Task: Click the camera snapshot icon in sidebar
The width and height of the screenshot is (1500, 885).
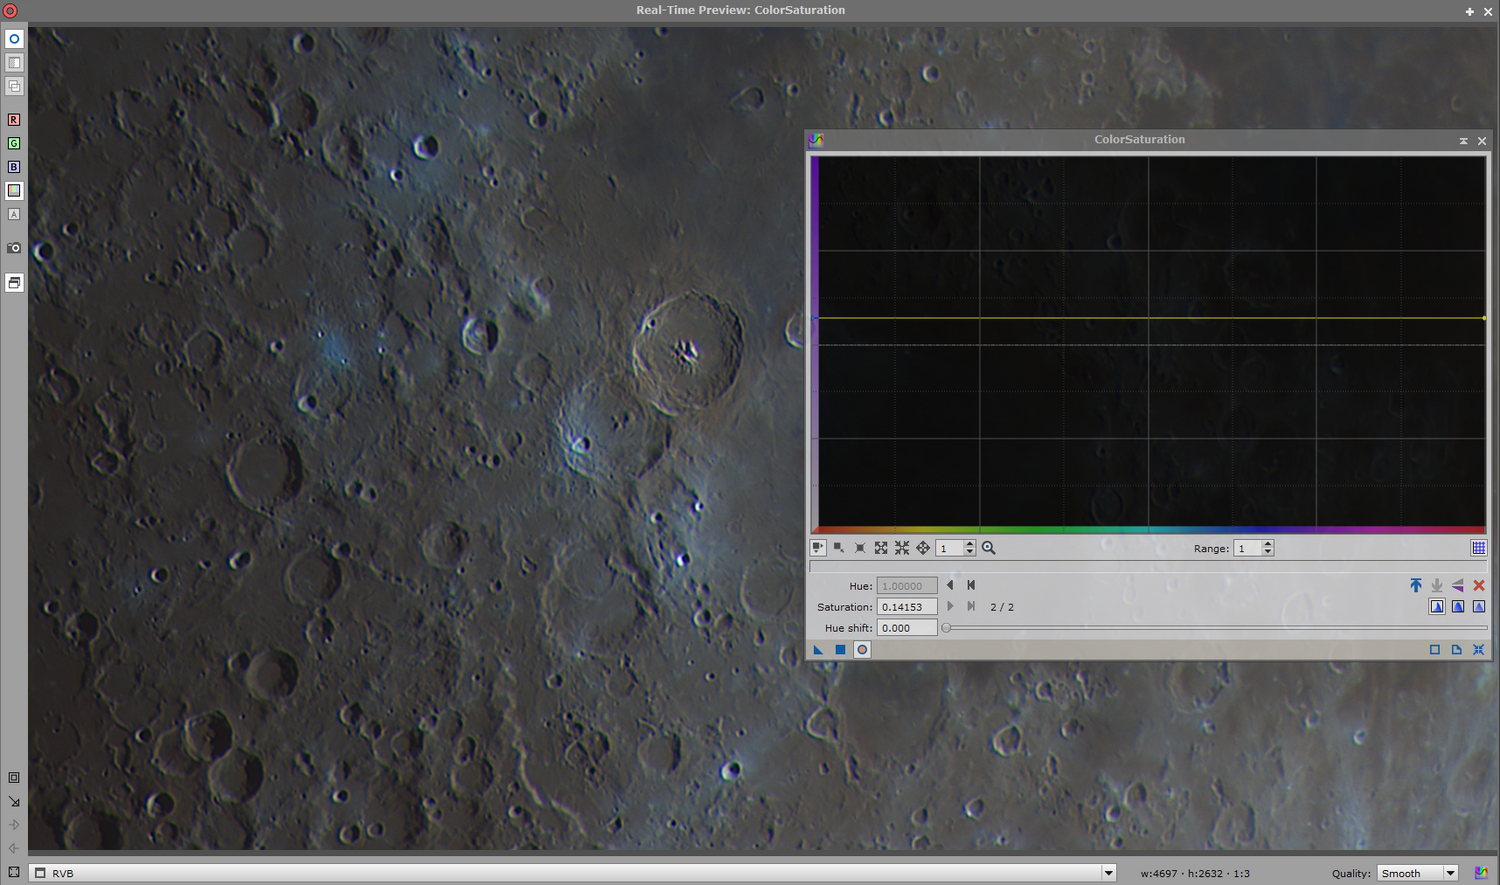Action: click(x=14, y=248)
